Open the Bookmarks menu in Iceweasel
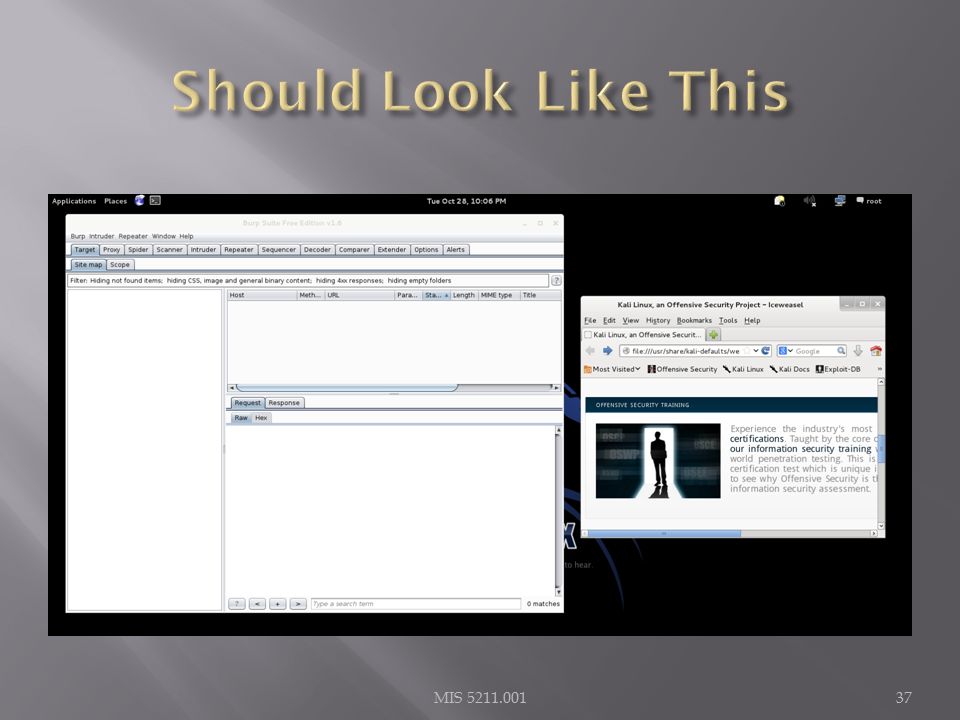This screenshot has width=960, height=720. (694, 320)
